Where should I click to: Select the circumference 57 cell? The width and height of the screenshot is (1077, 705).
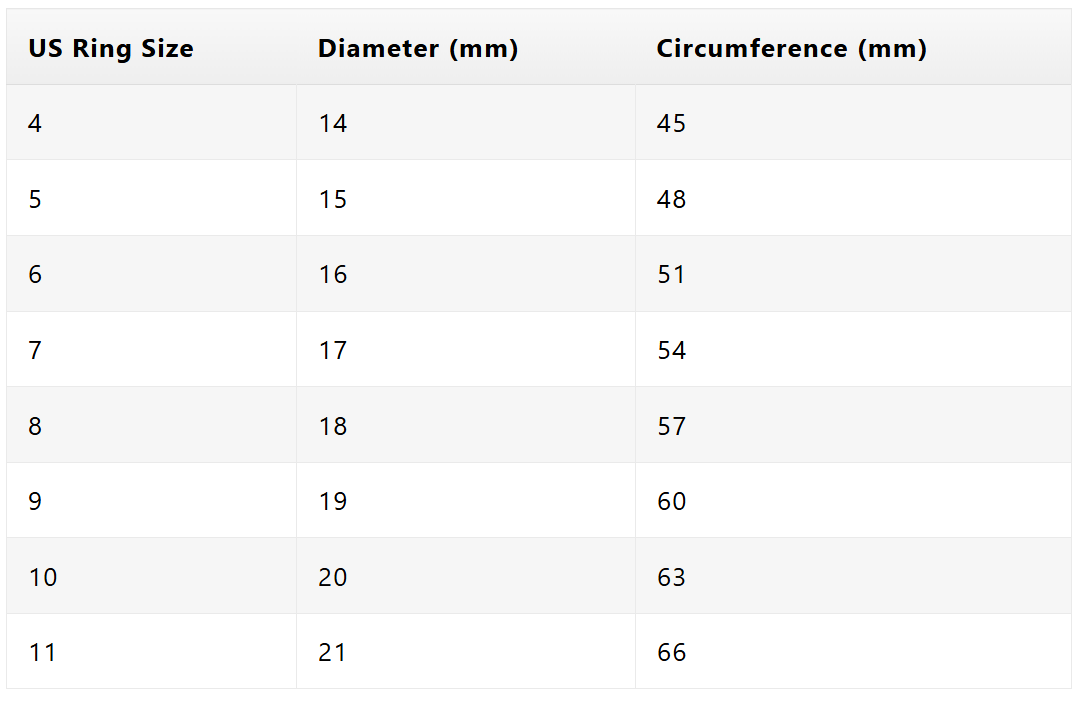(853, 425)
